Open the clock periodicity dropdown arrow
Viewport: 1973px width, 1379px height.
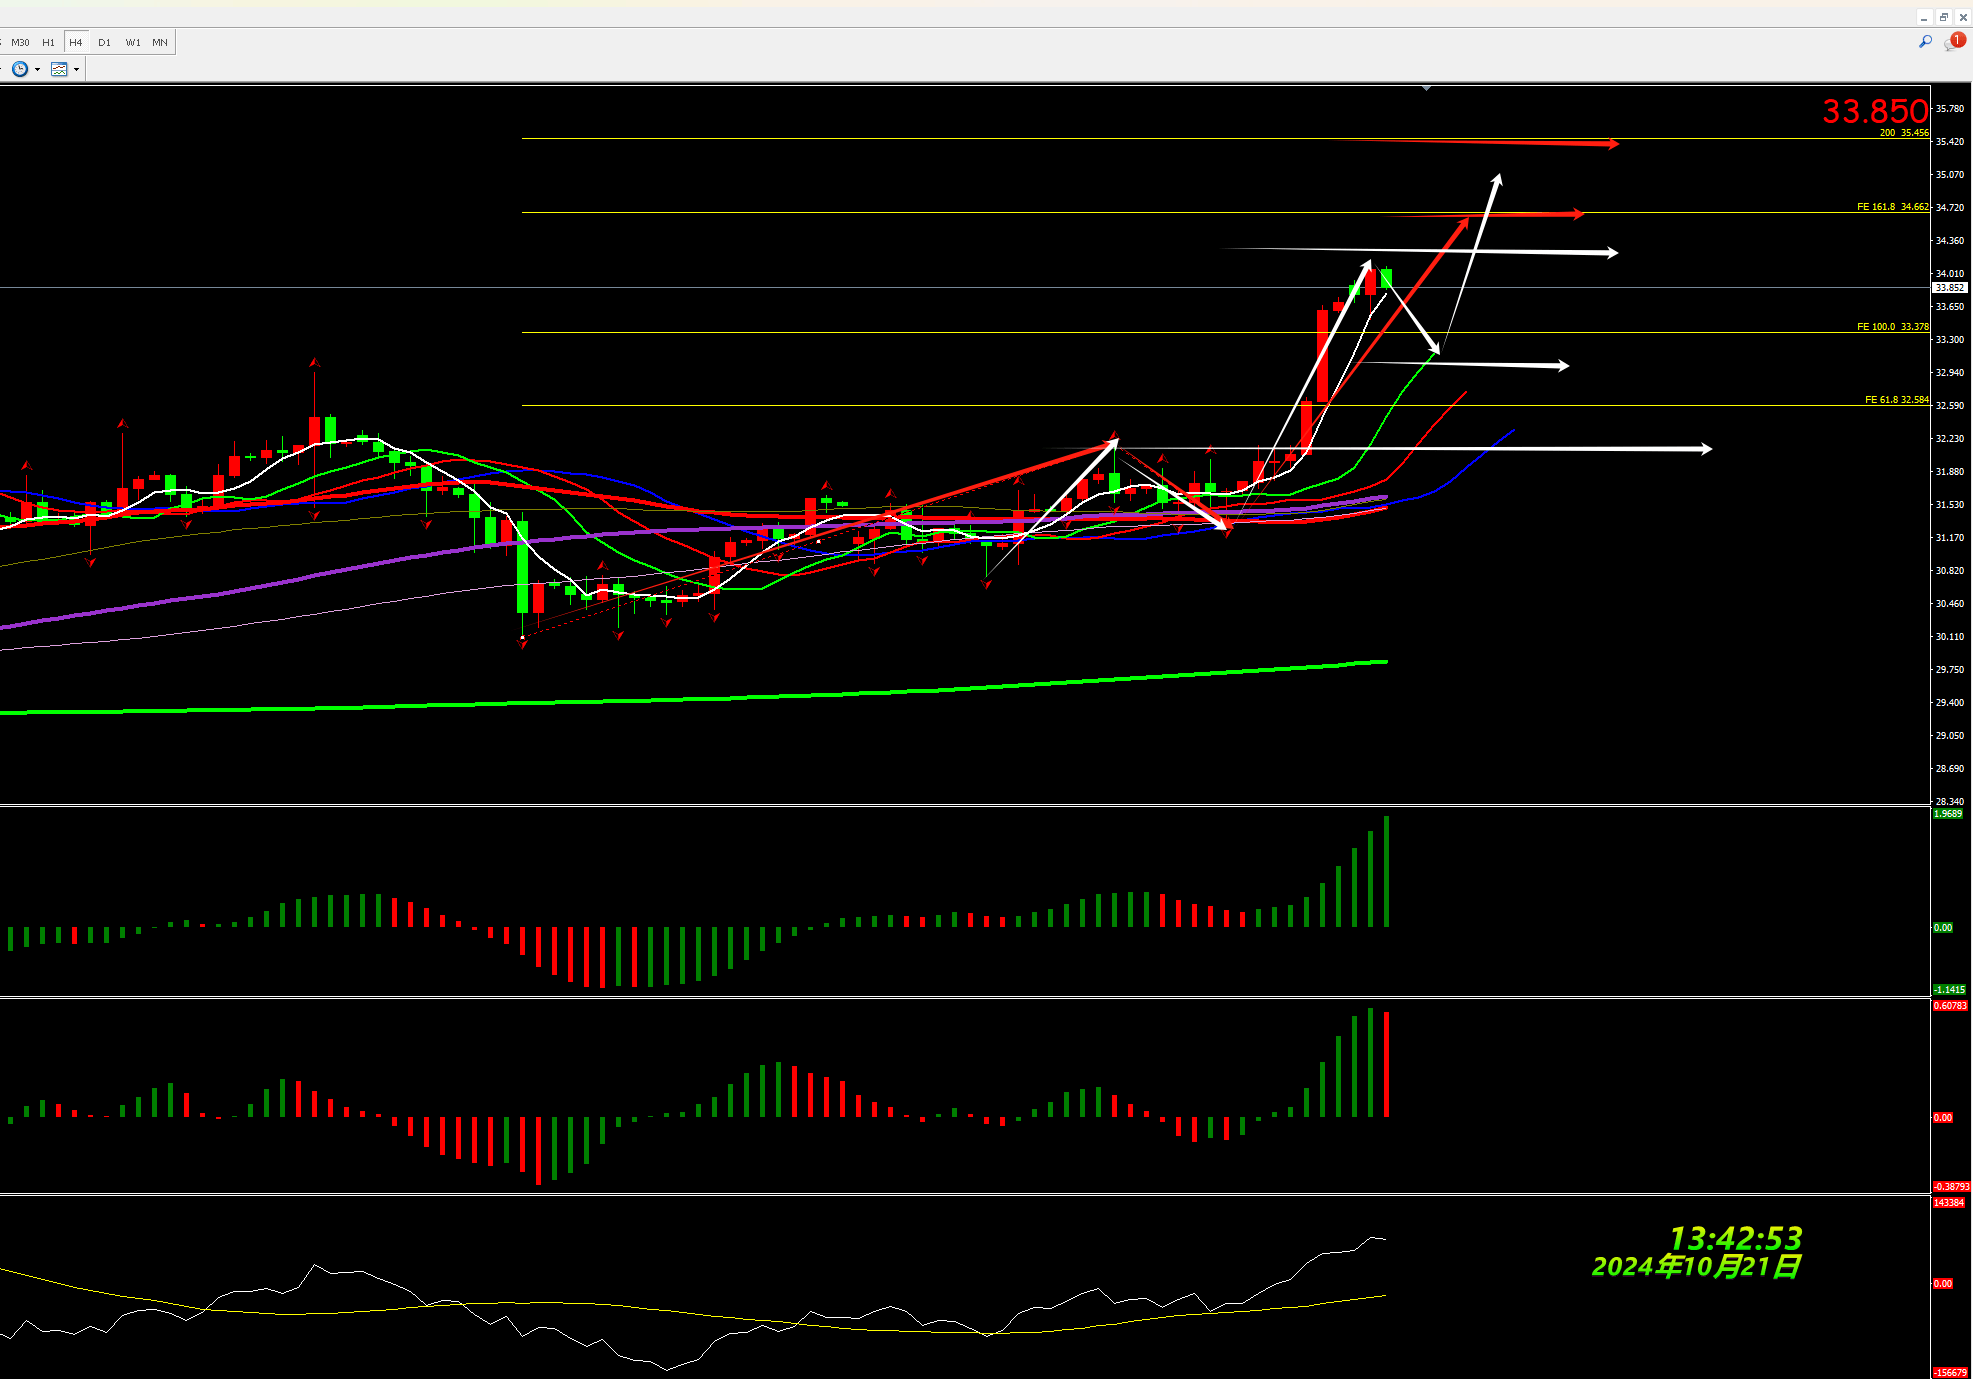(37, 69)
